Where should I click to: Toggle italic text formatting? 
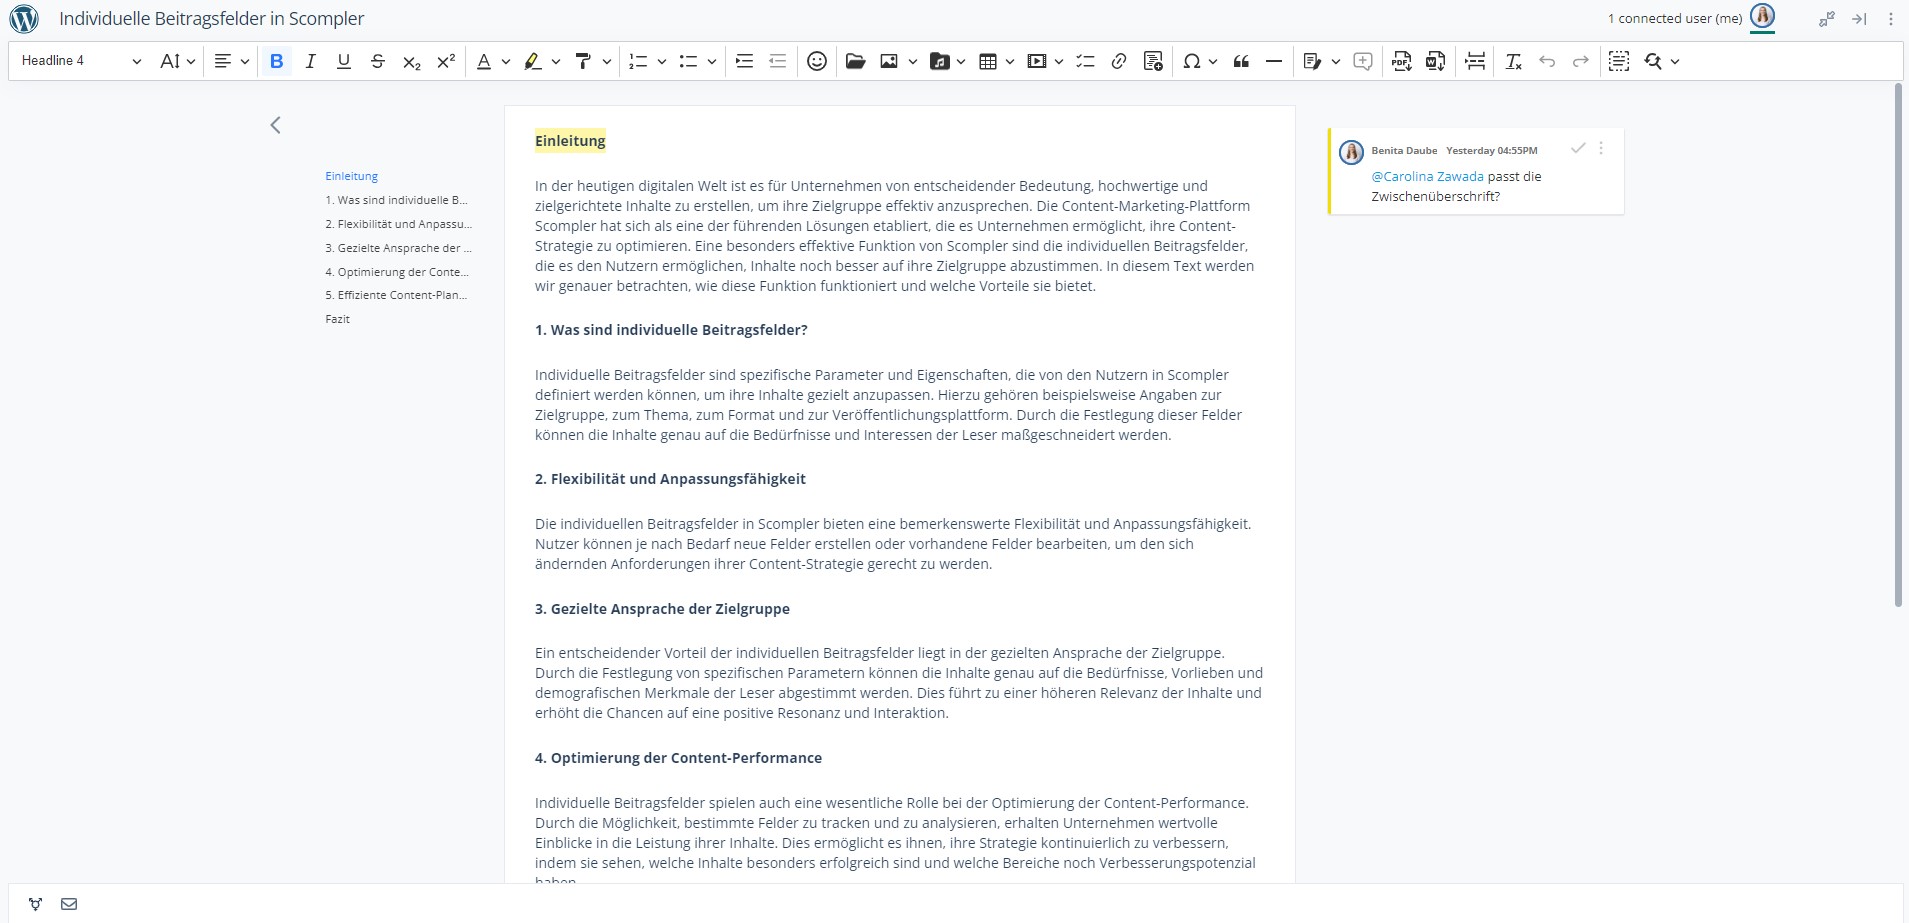310,61
